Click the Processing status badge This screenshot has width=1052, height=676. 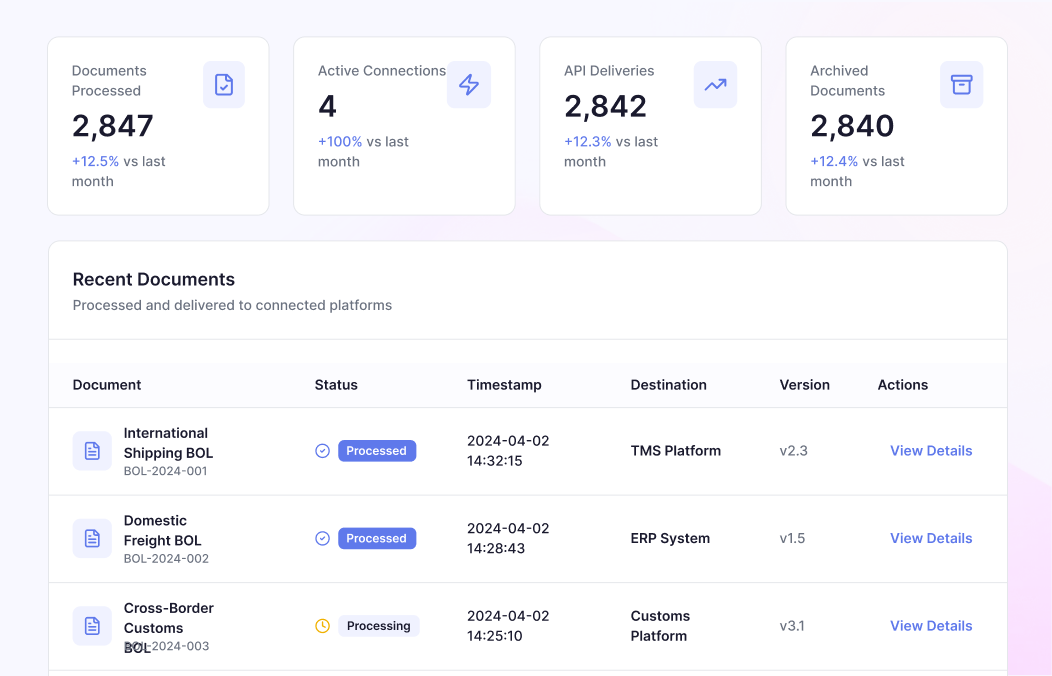click(379, 626)
